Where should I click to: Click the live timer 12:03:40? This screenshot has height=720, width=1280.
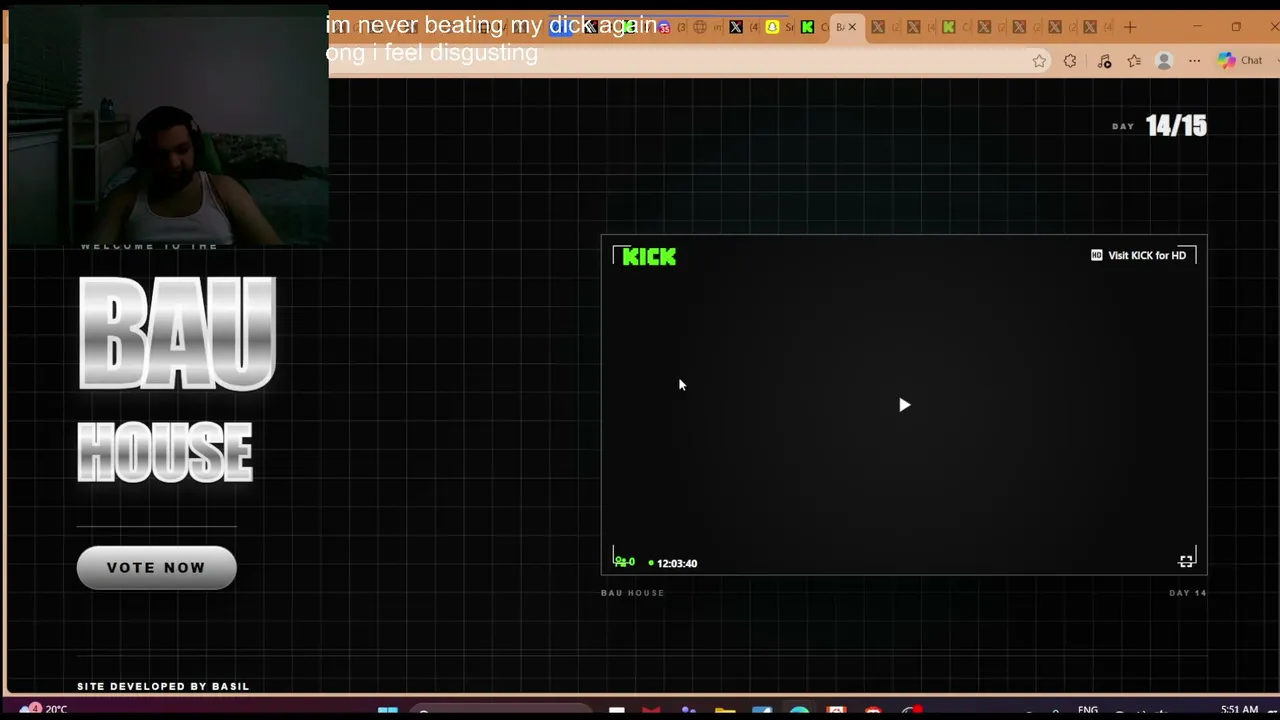coord(676,563)
